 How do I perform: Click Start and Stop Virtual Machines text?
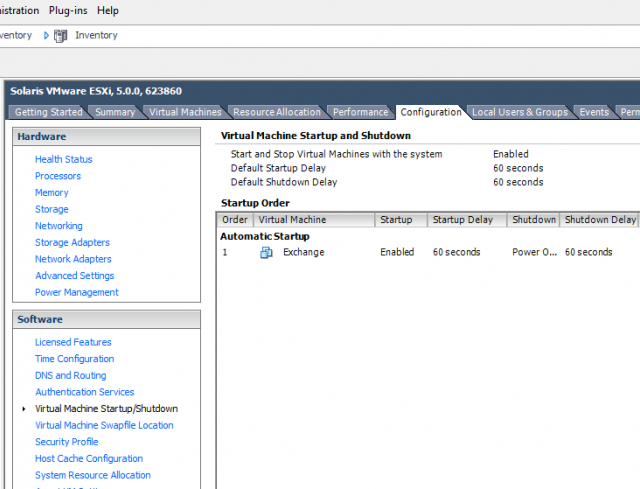(336, 154)
